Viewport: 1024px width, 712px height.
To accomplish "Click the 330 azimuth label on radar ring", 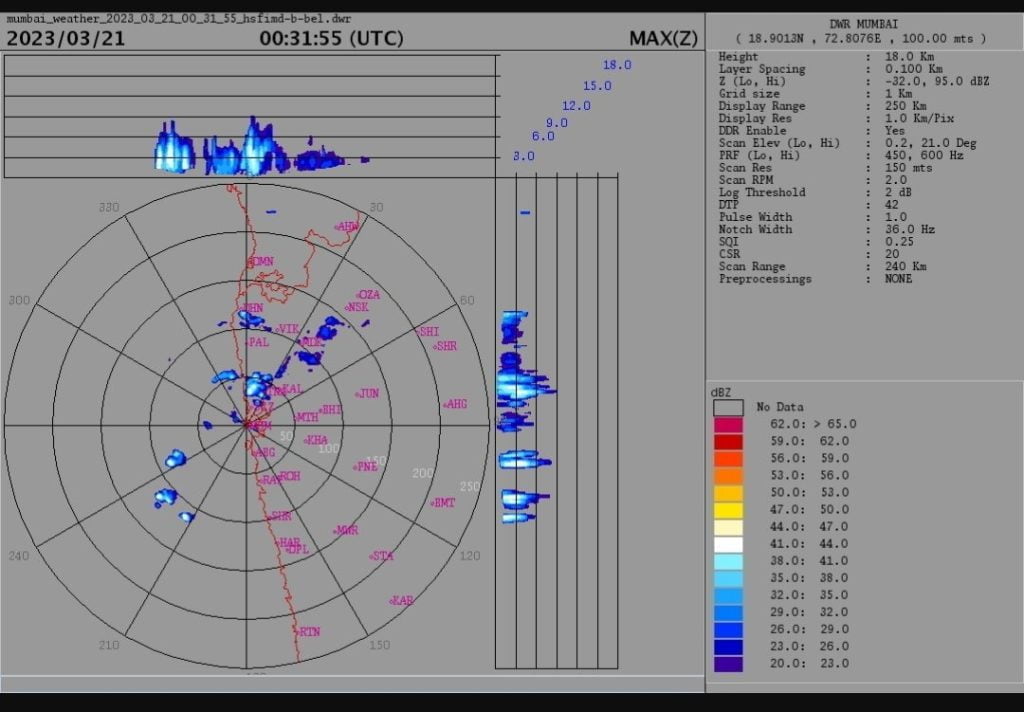I will coord(109,207).
